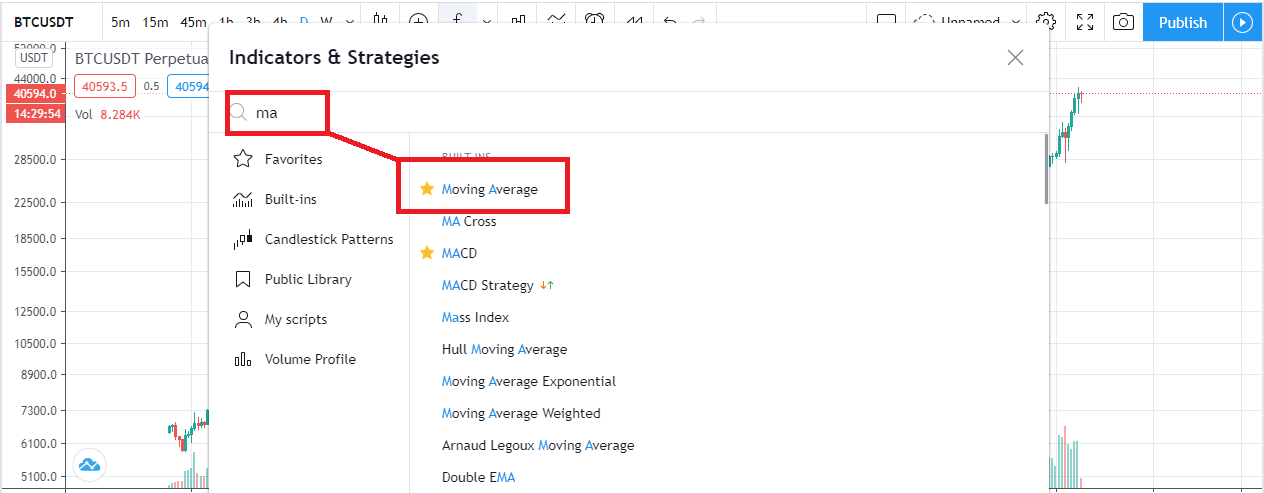This screenshot has width=1264, height=493.
Task: Select the 15m timeframe
Action: pyautogui.click(x=155, y=22)
